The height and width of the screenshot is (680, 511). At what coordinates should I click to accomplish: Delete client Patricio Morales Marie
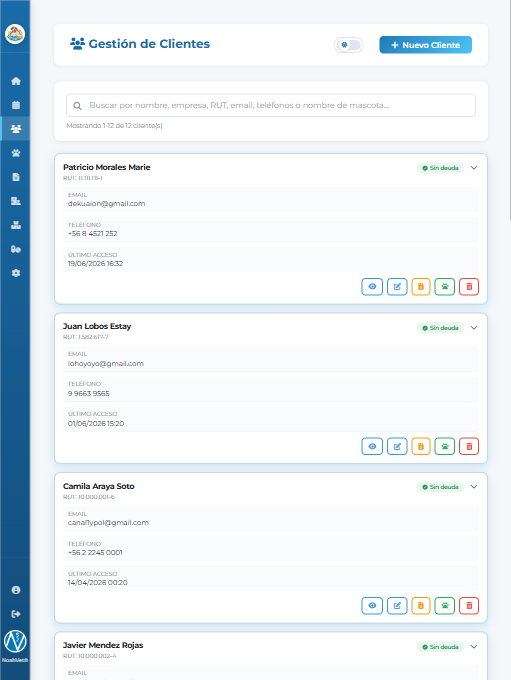pyautogui.click(x=469, y=287)
